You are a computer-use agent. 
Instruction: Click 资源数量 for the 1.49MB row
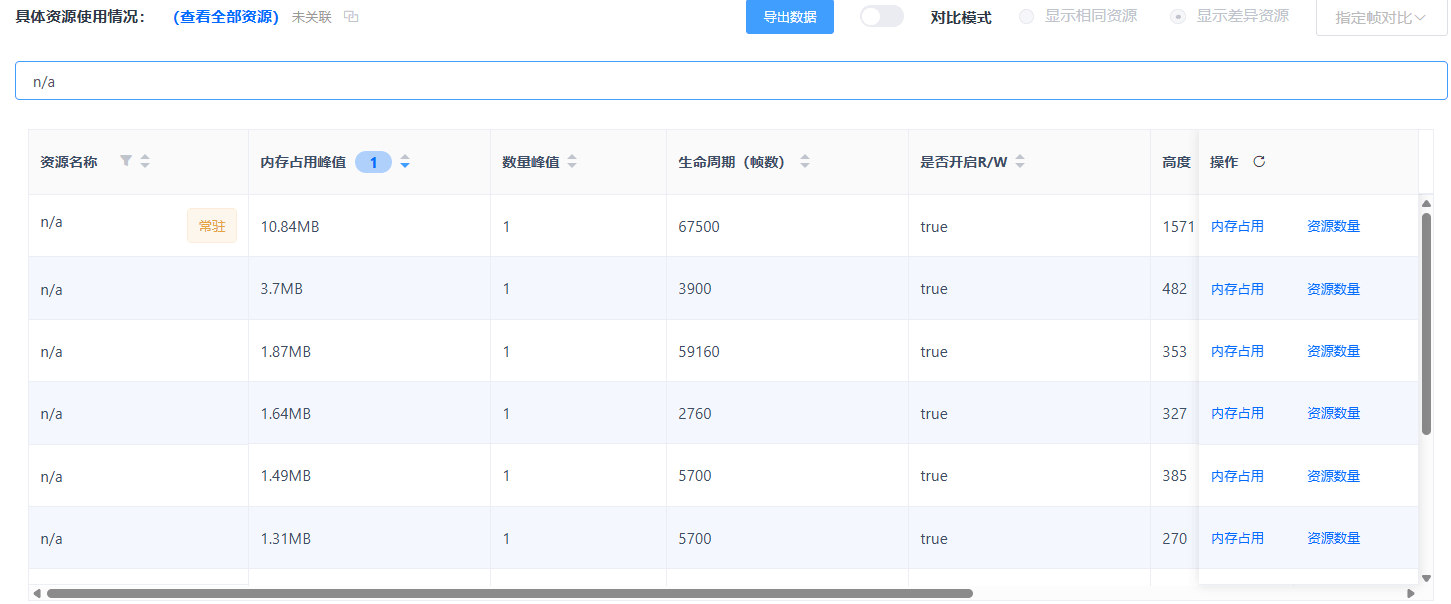(x=1333, y=476)
